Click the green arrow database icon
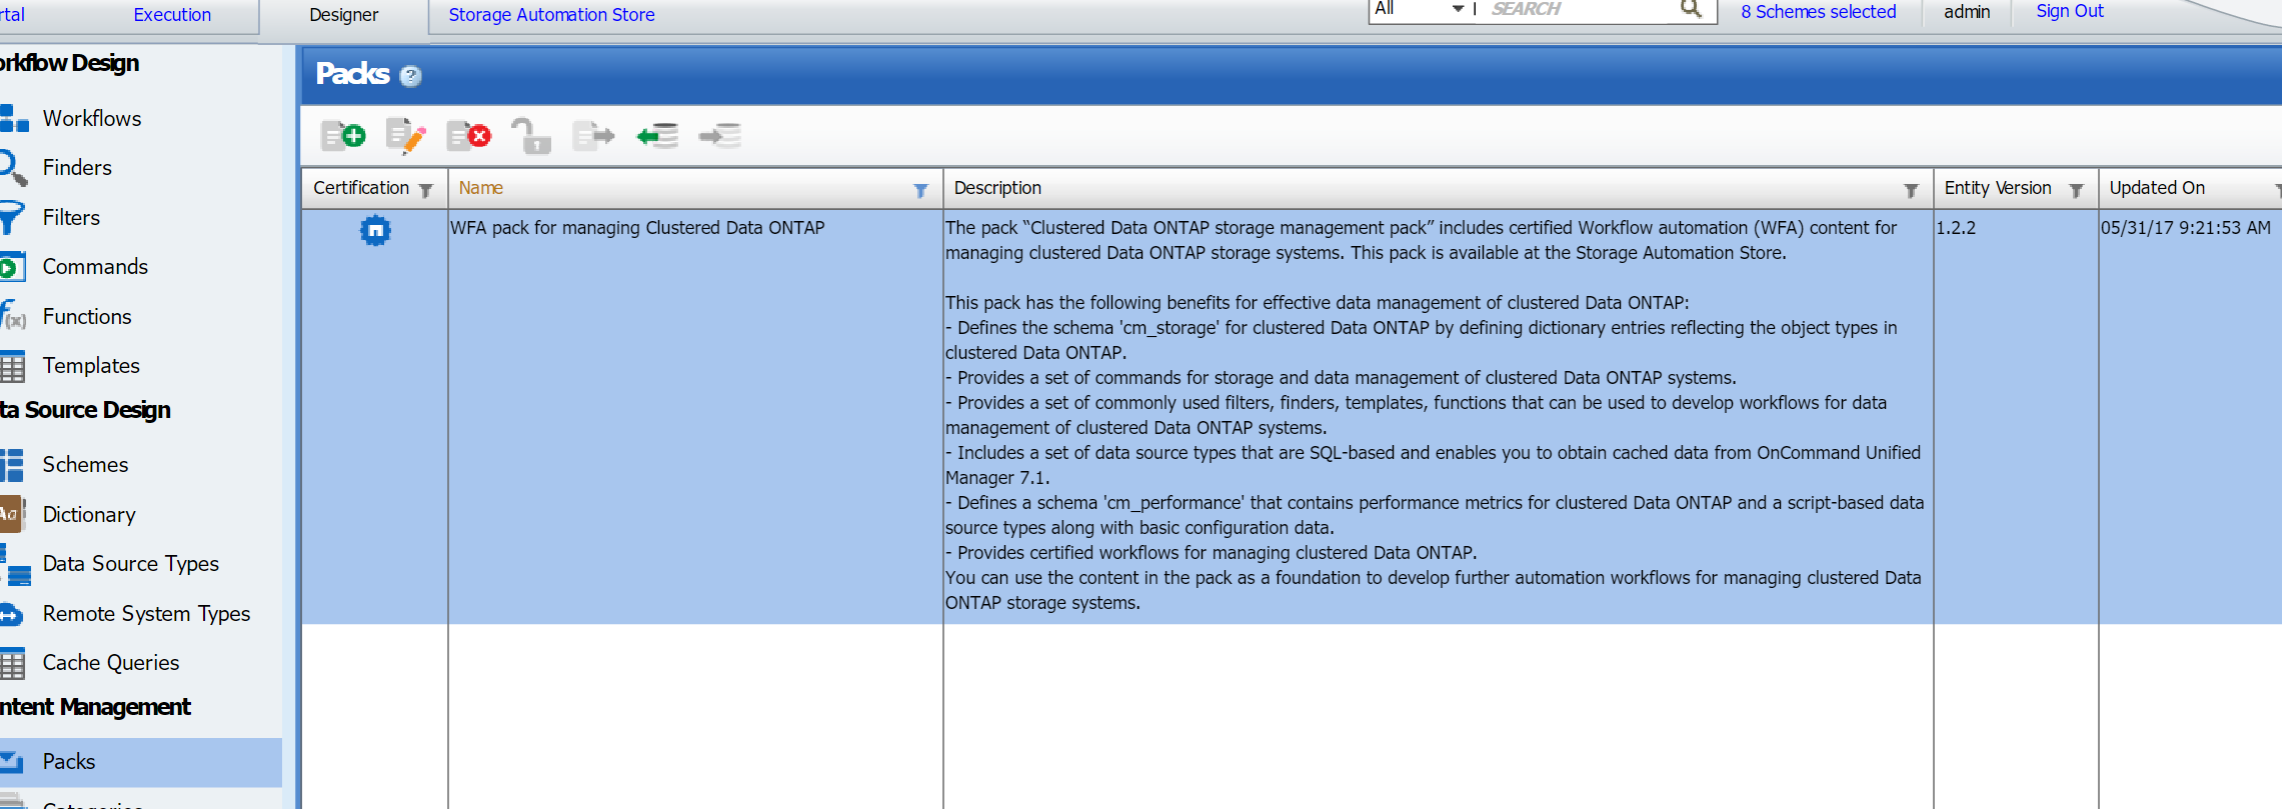 point(657,135)
